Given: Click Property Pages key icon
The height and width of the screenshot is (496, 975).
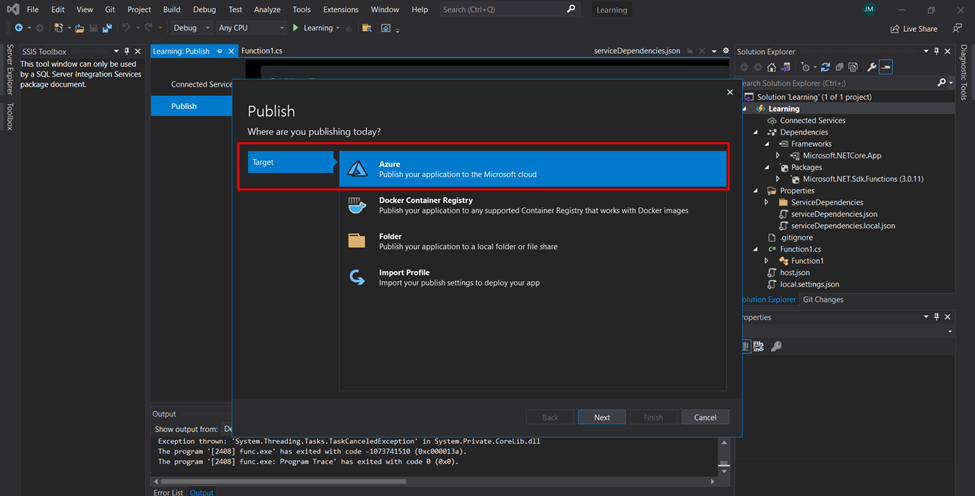Looking at the screenshot, I should tap(776, 347).
